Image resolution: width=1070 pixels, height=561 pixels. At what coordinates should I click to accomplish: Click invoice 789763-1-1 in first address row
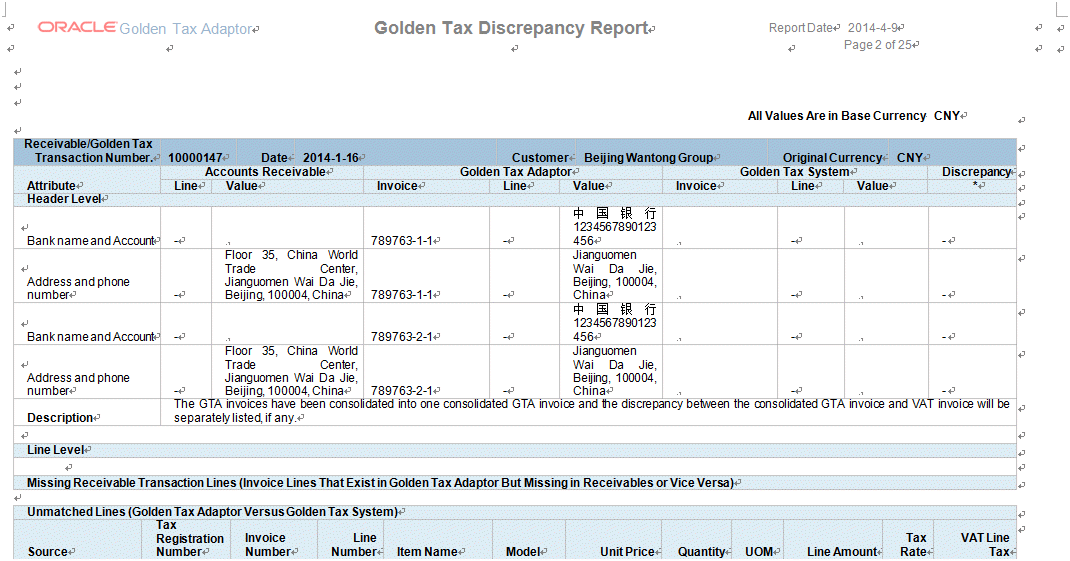click(402, 295)
